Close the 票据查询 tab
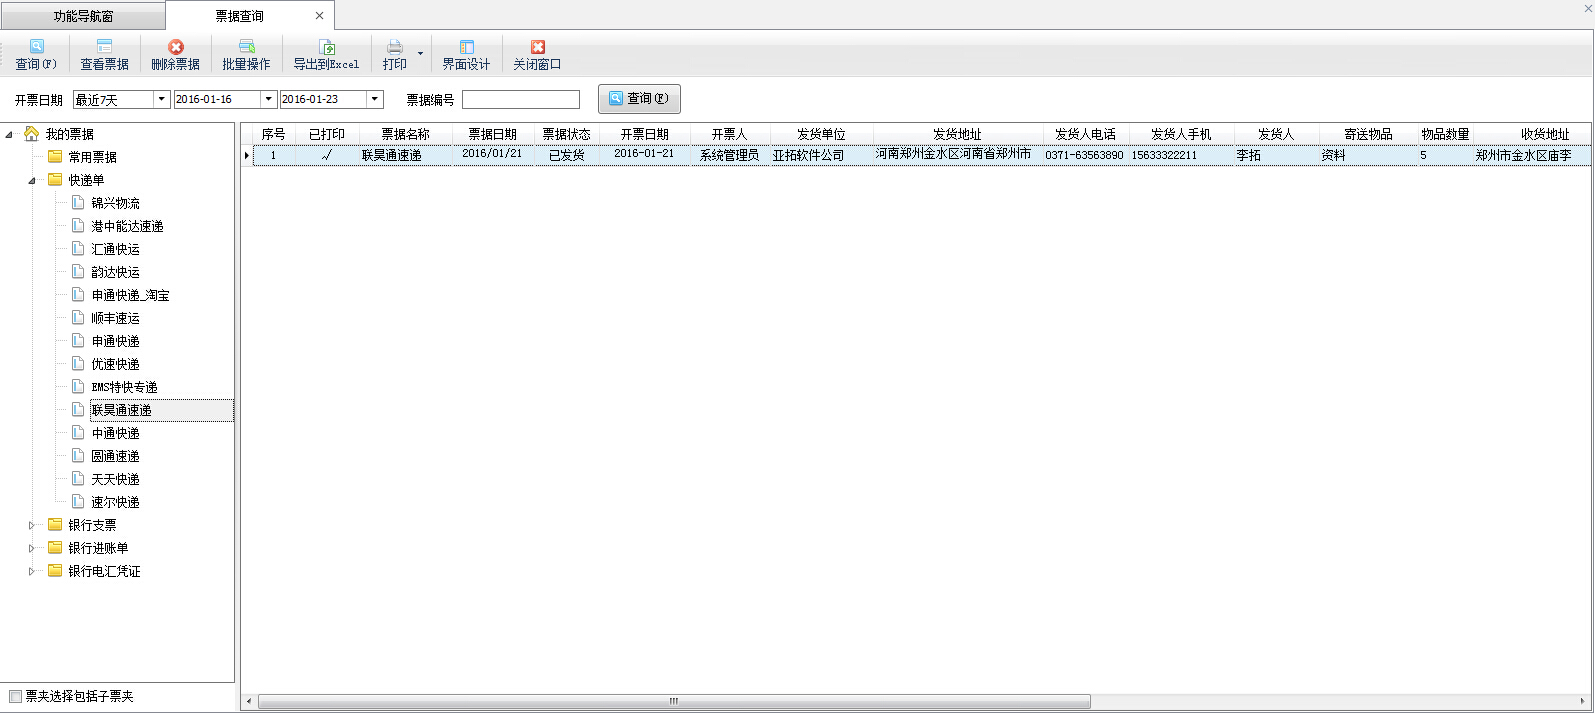Screen dimensions: 1595x714 pos(319,16)
